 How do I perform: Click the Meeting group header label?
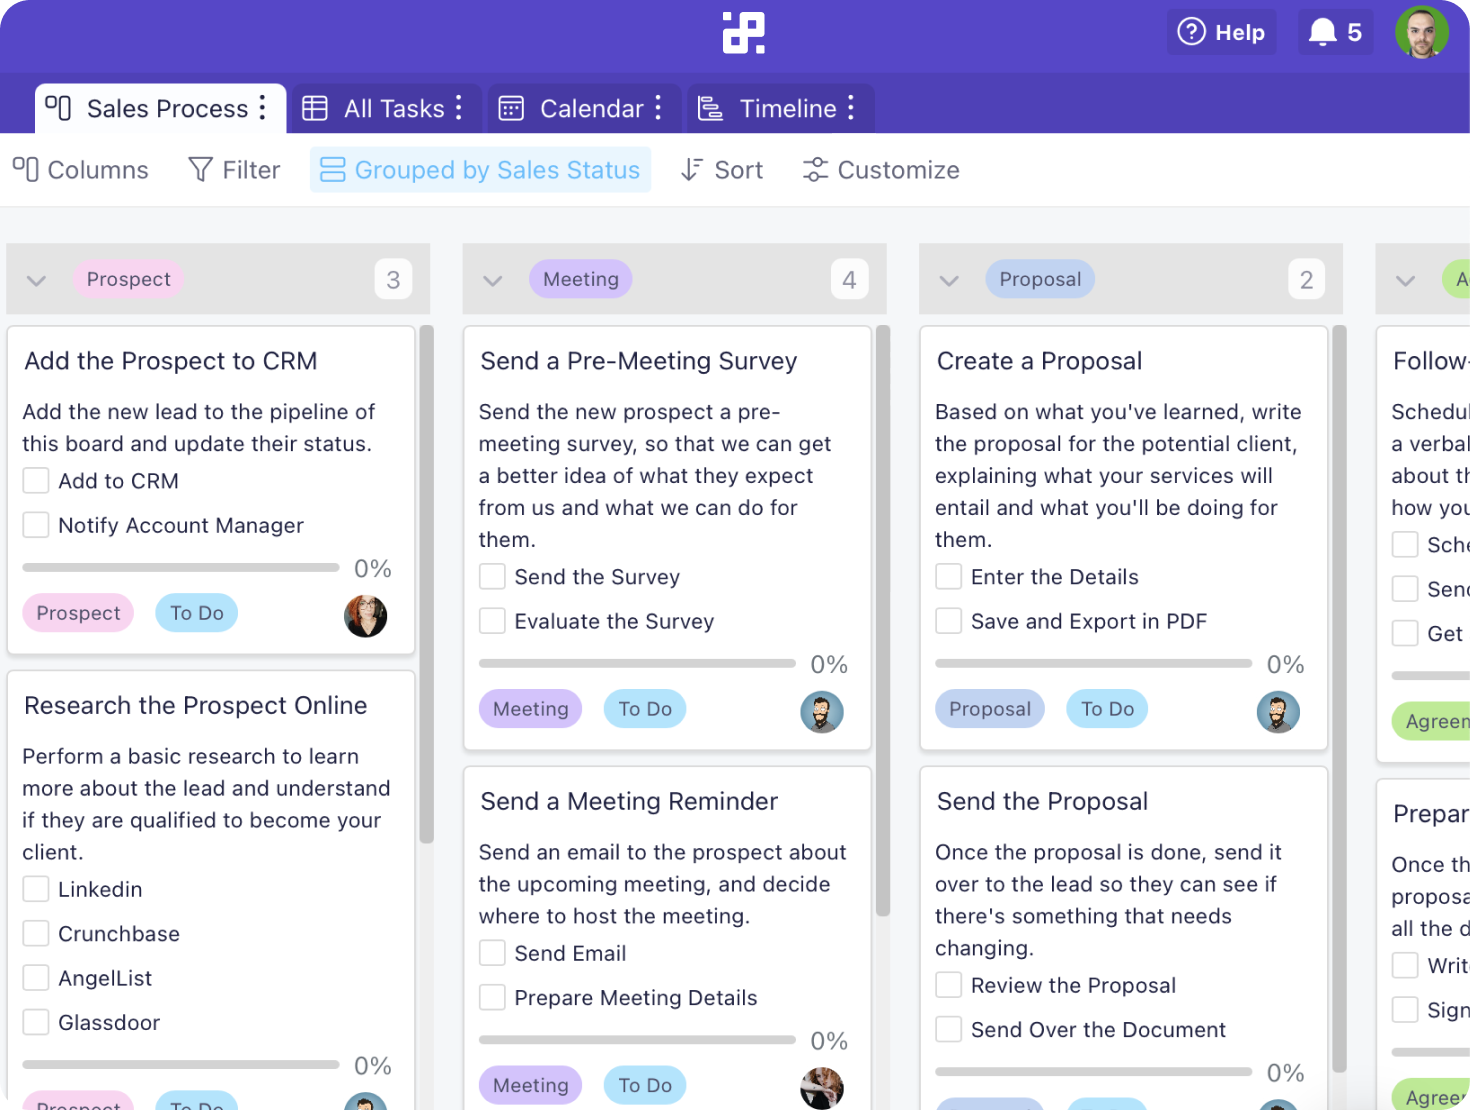581,279
